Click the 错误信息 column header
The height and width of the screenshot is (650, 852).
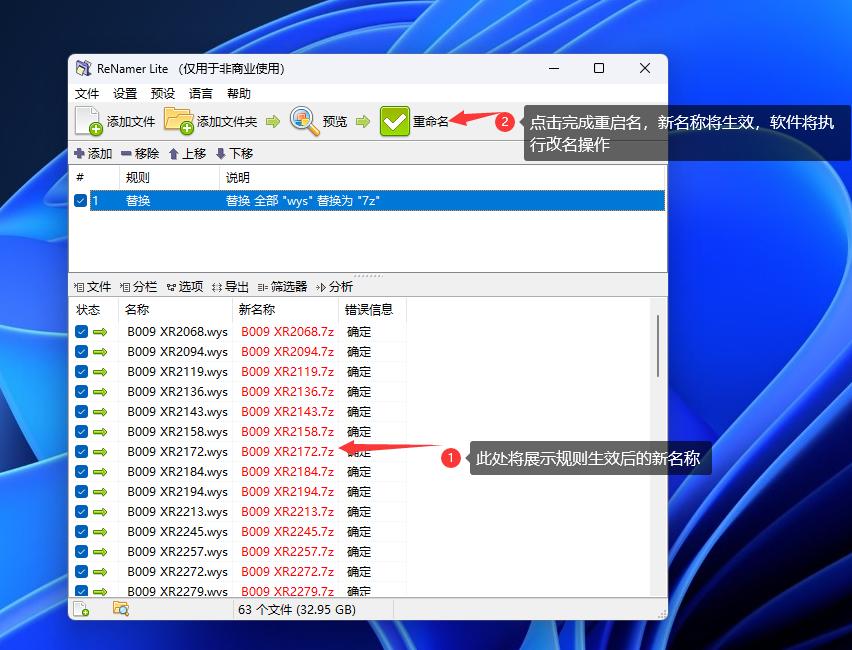pos(372,310)
